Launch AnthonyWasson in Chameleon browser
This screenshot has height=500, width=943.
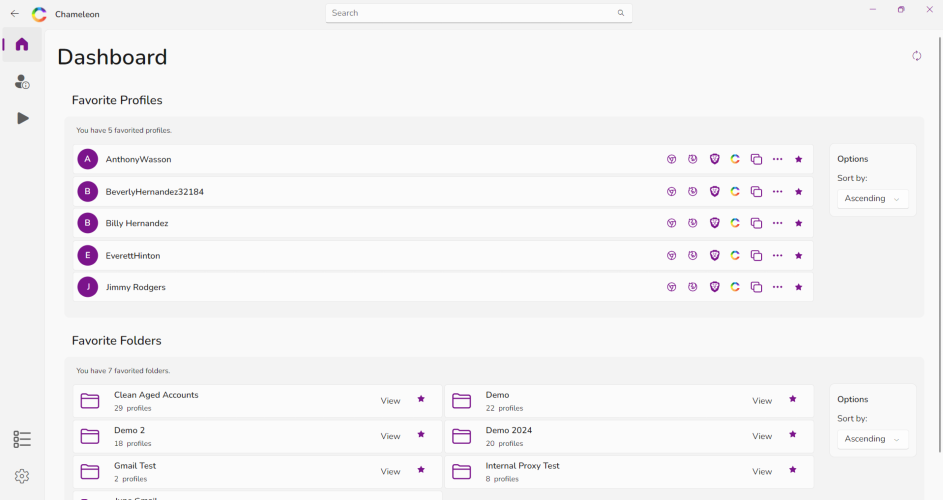tap(735, 159)
